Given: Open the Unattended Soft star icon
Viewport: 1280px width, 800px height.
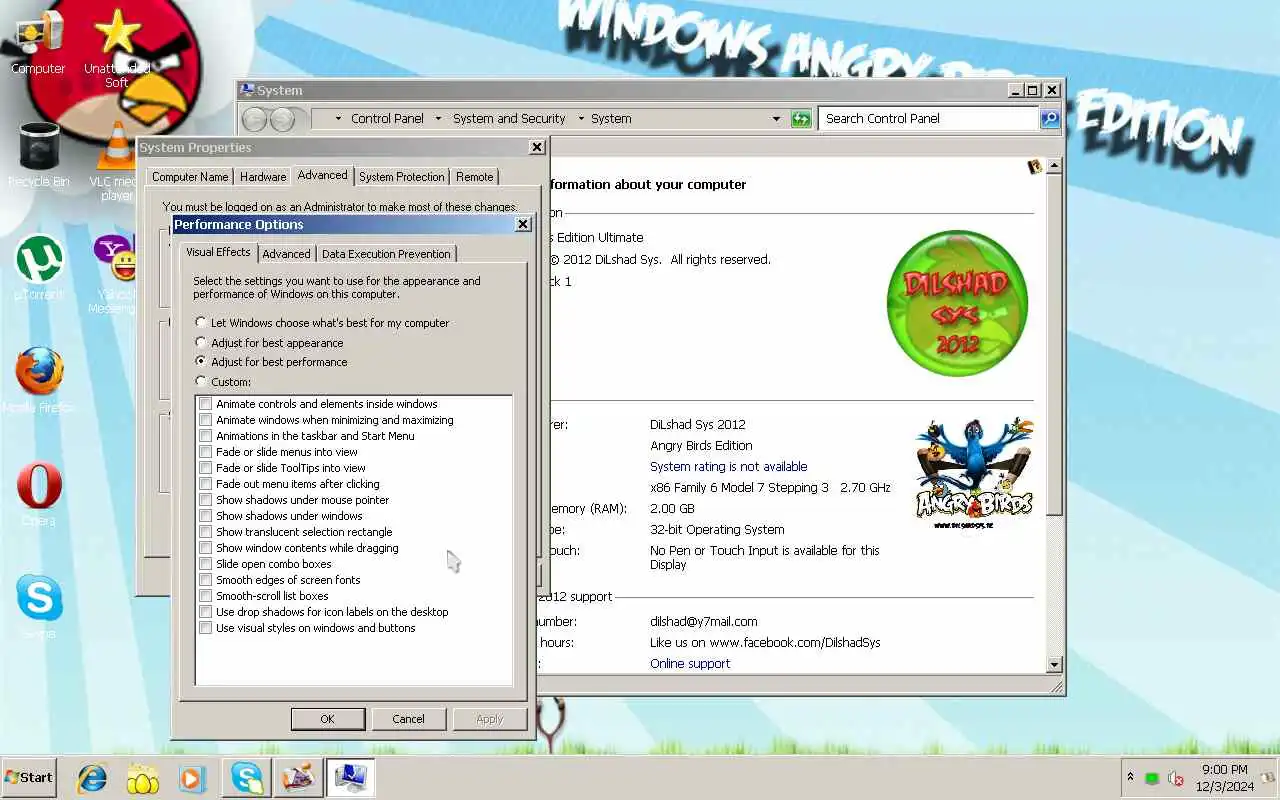Looking at the screenshot, I should [x=117, y=47].
